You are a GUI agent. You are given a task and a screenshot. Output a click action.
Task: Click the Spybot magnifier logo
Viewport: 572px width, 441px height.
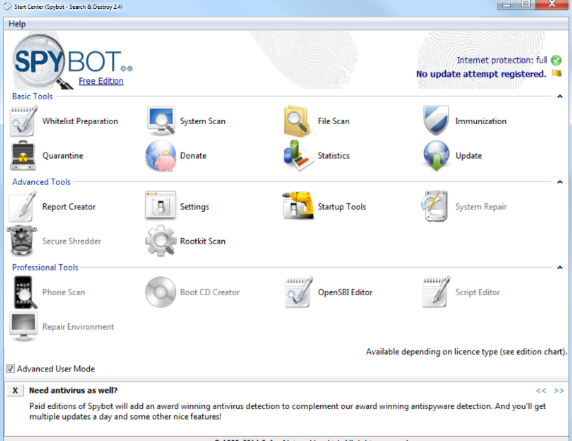click(x=42, y=62)
